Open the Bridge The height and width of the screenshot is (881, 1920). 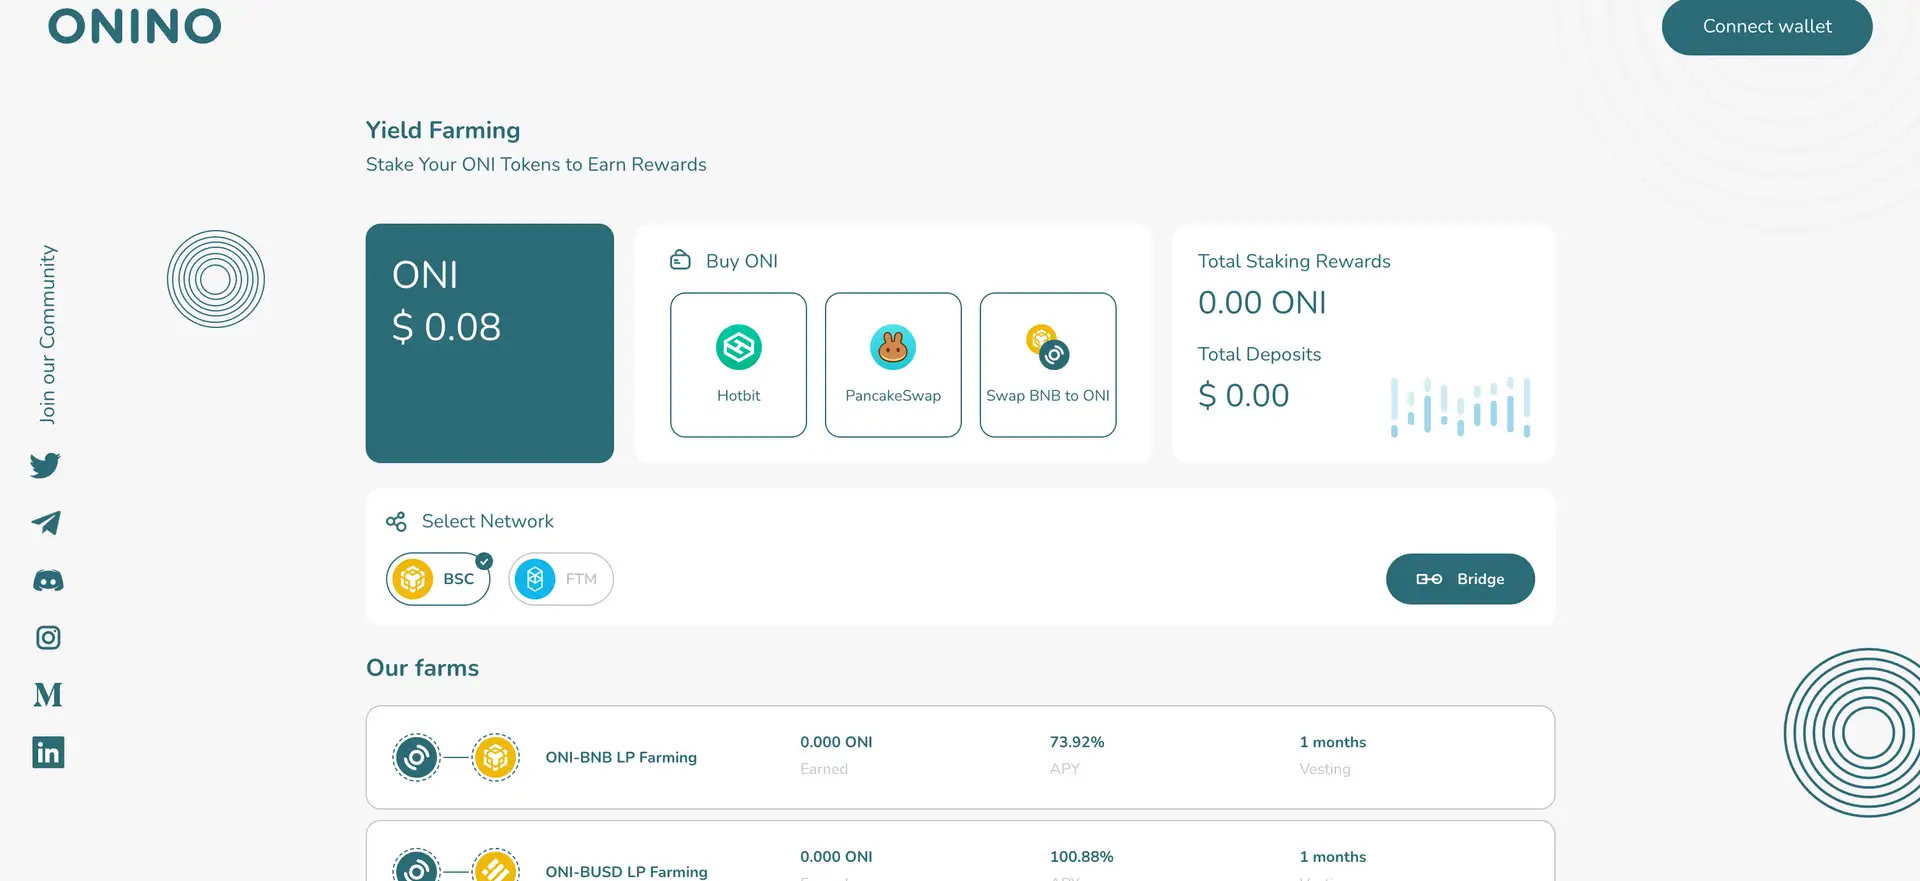tap(1459, 579)
